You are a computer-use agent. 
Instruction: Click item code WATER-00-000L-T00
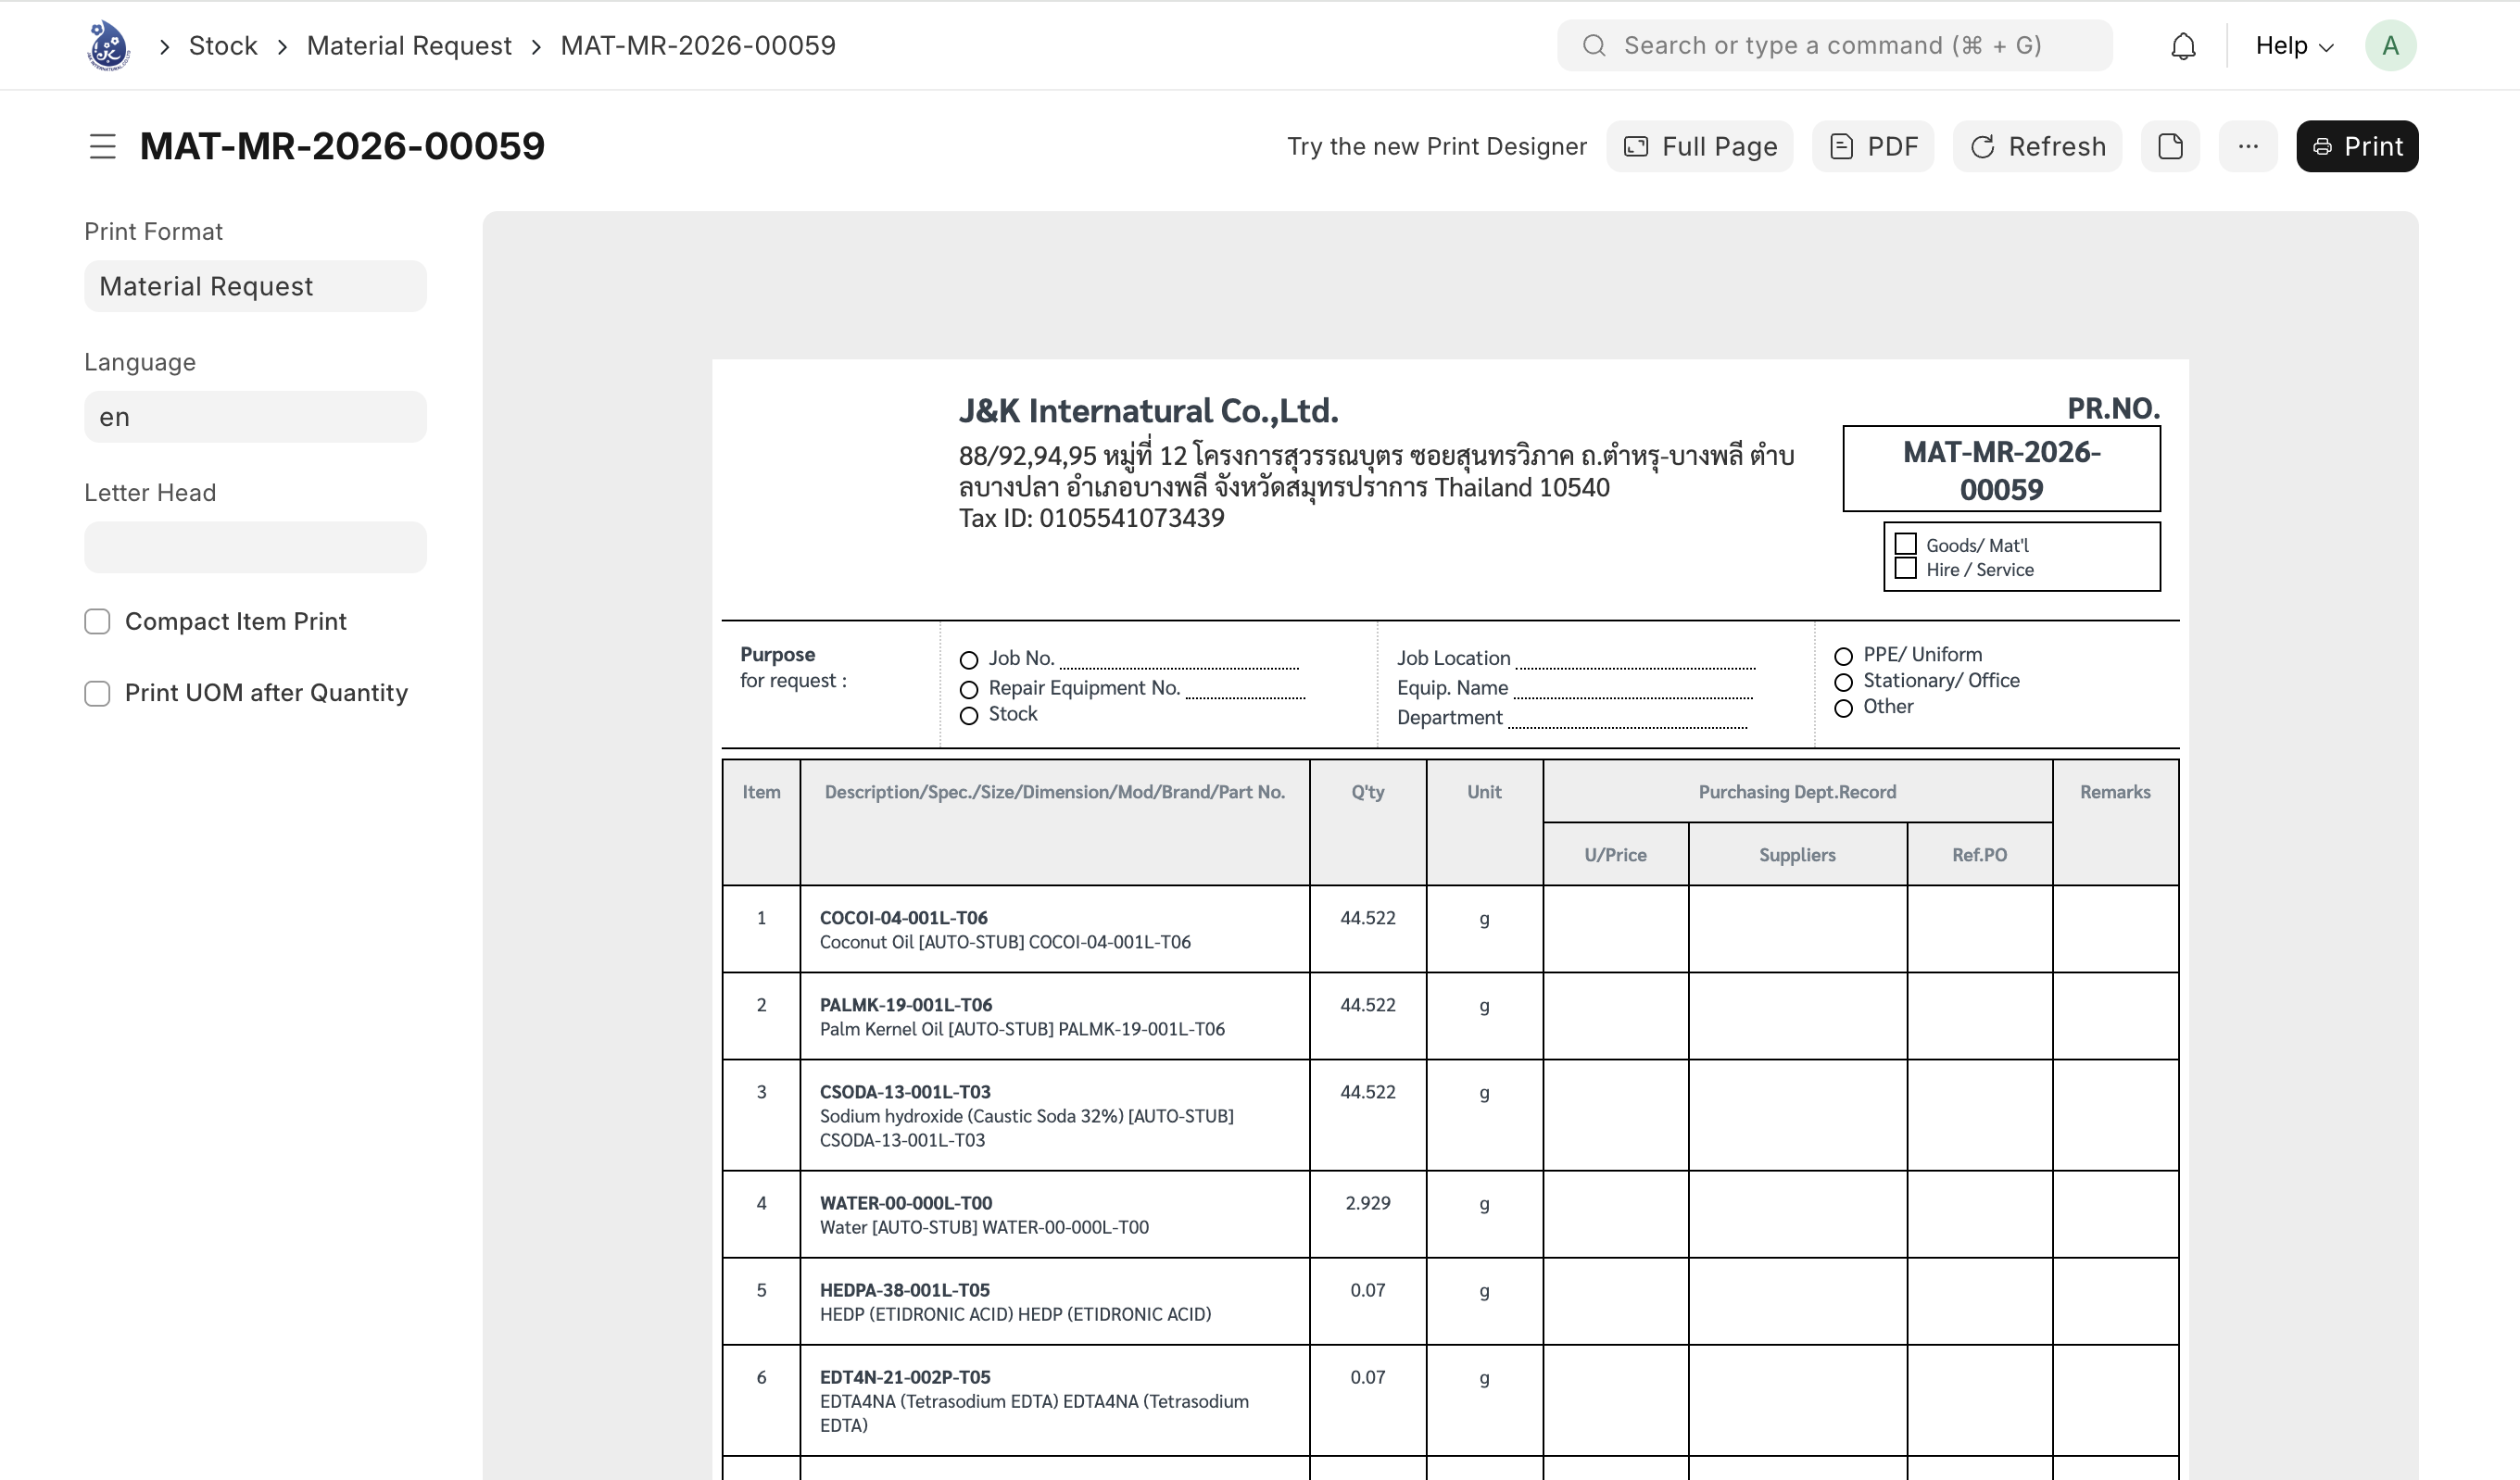[906, 1203]
